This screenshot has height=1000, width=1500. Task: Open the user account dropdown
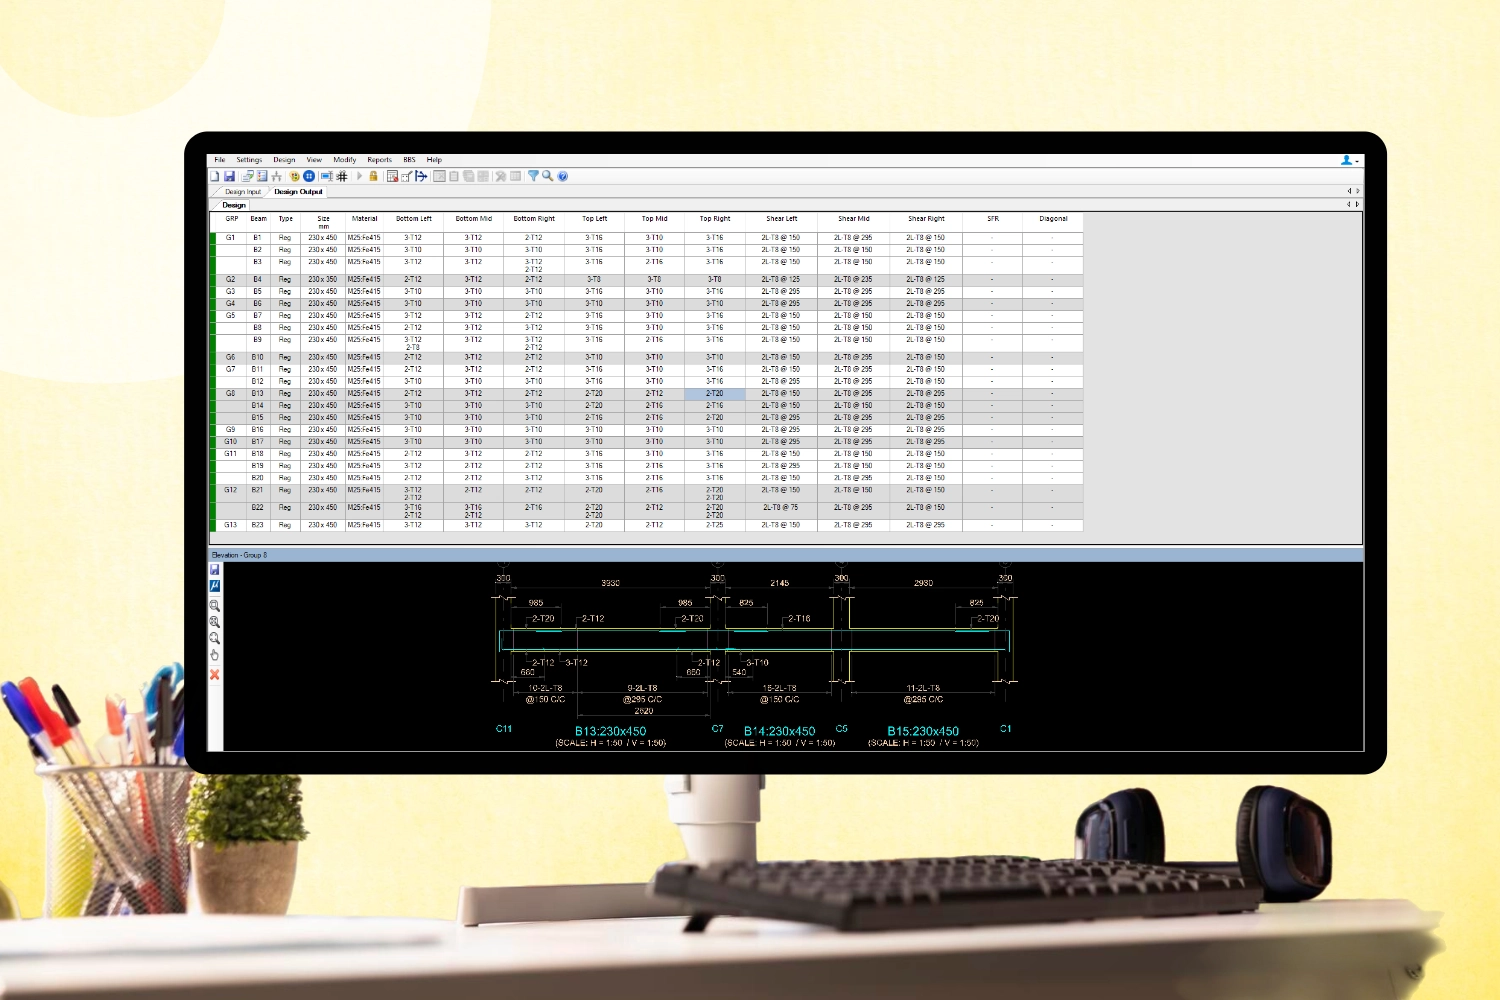tap(1348, 160)
